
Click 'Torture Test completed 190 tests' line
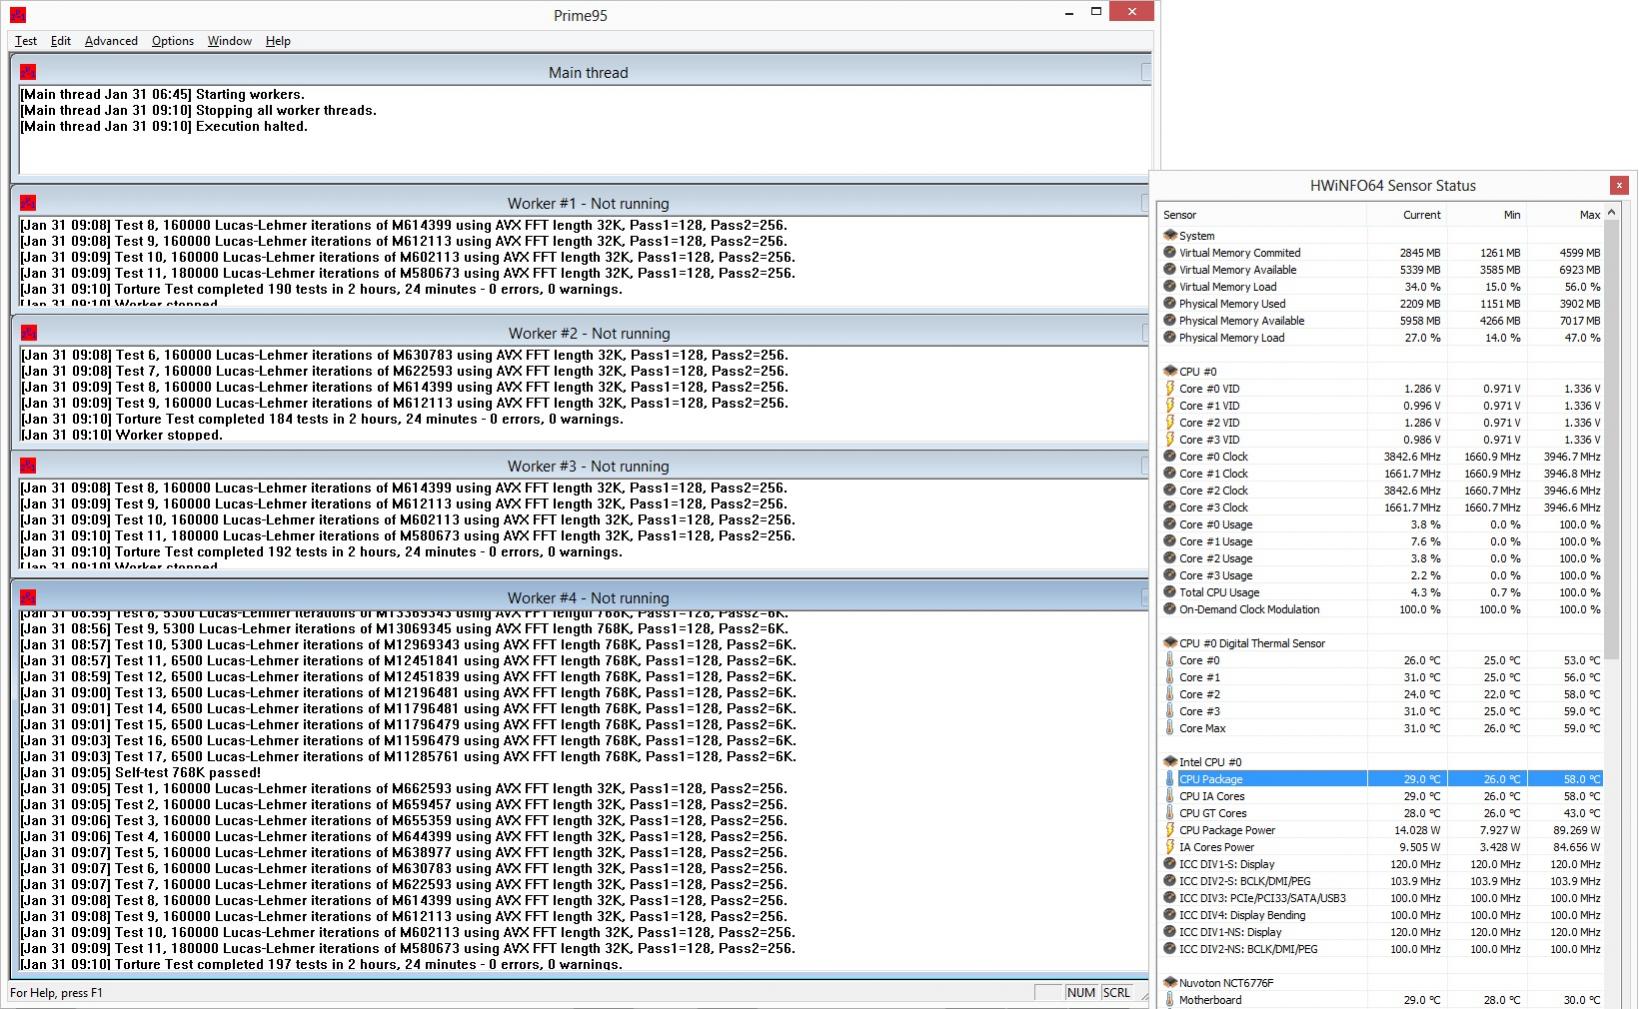coord(321,289)
